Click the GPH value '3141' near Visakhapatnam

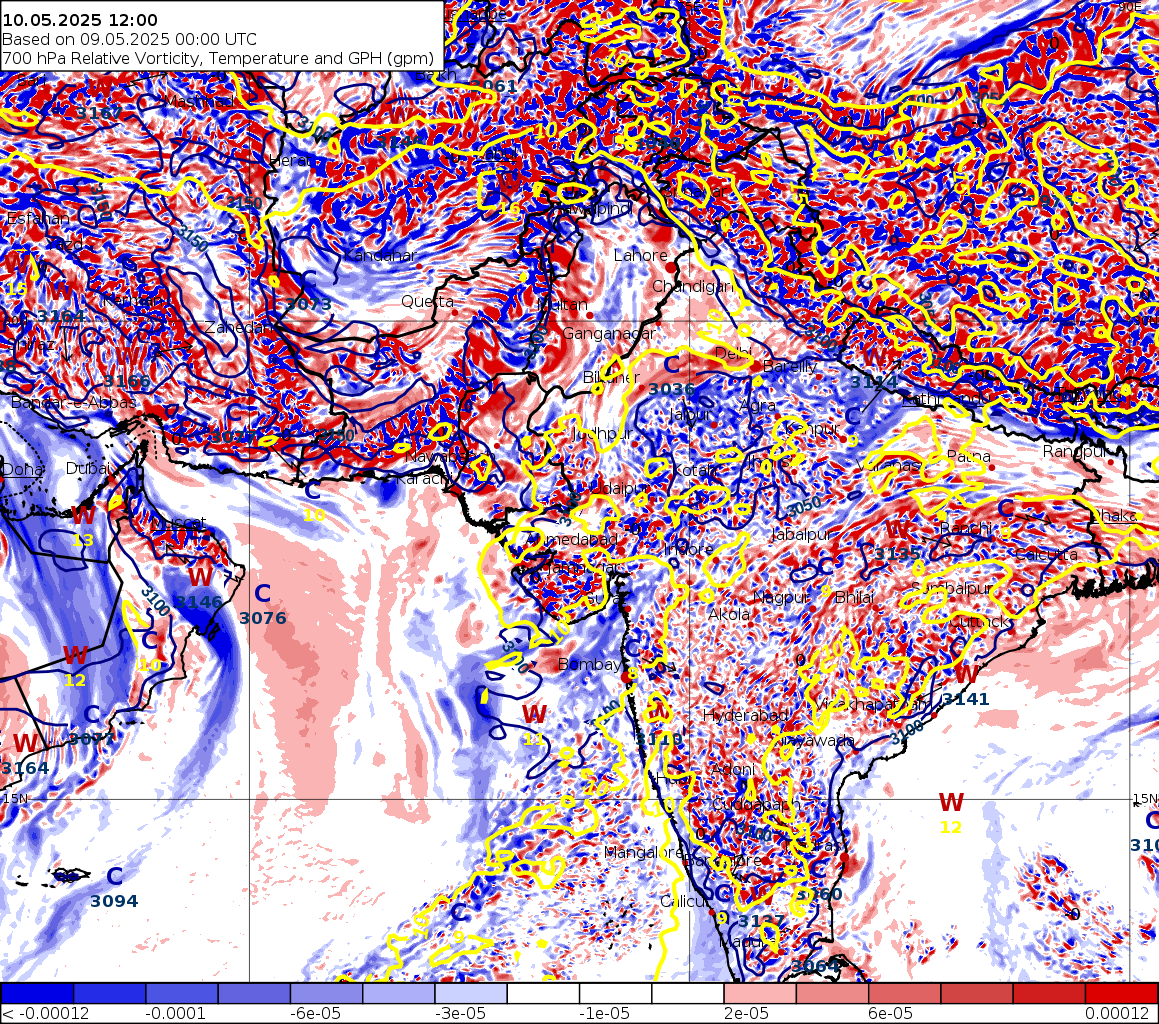point(965,699)
